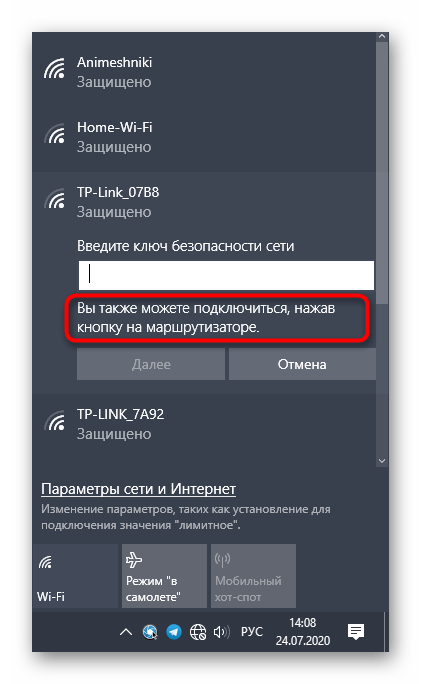The width and height of the screenshot is (421, 684).
Task: Click the Отмена button
Action: click(302, 364)
